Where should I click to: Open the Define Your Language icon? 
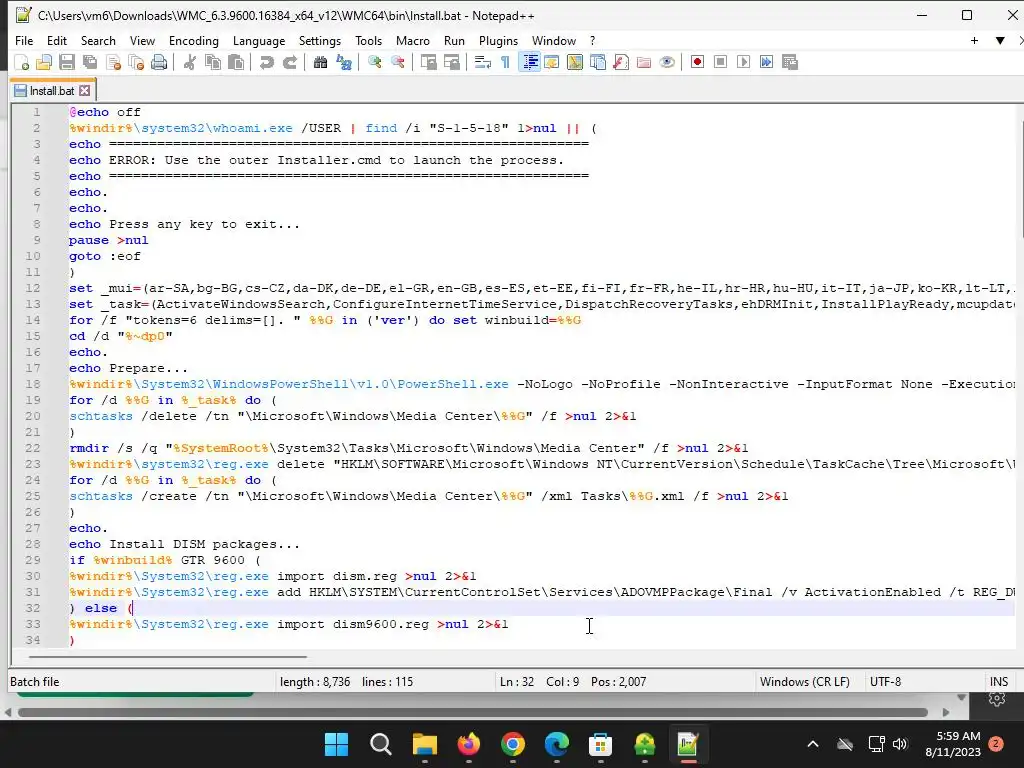click(552, 62)
